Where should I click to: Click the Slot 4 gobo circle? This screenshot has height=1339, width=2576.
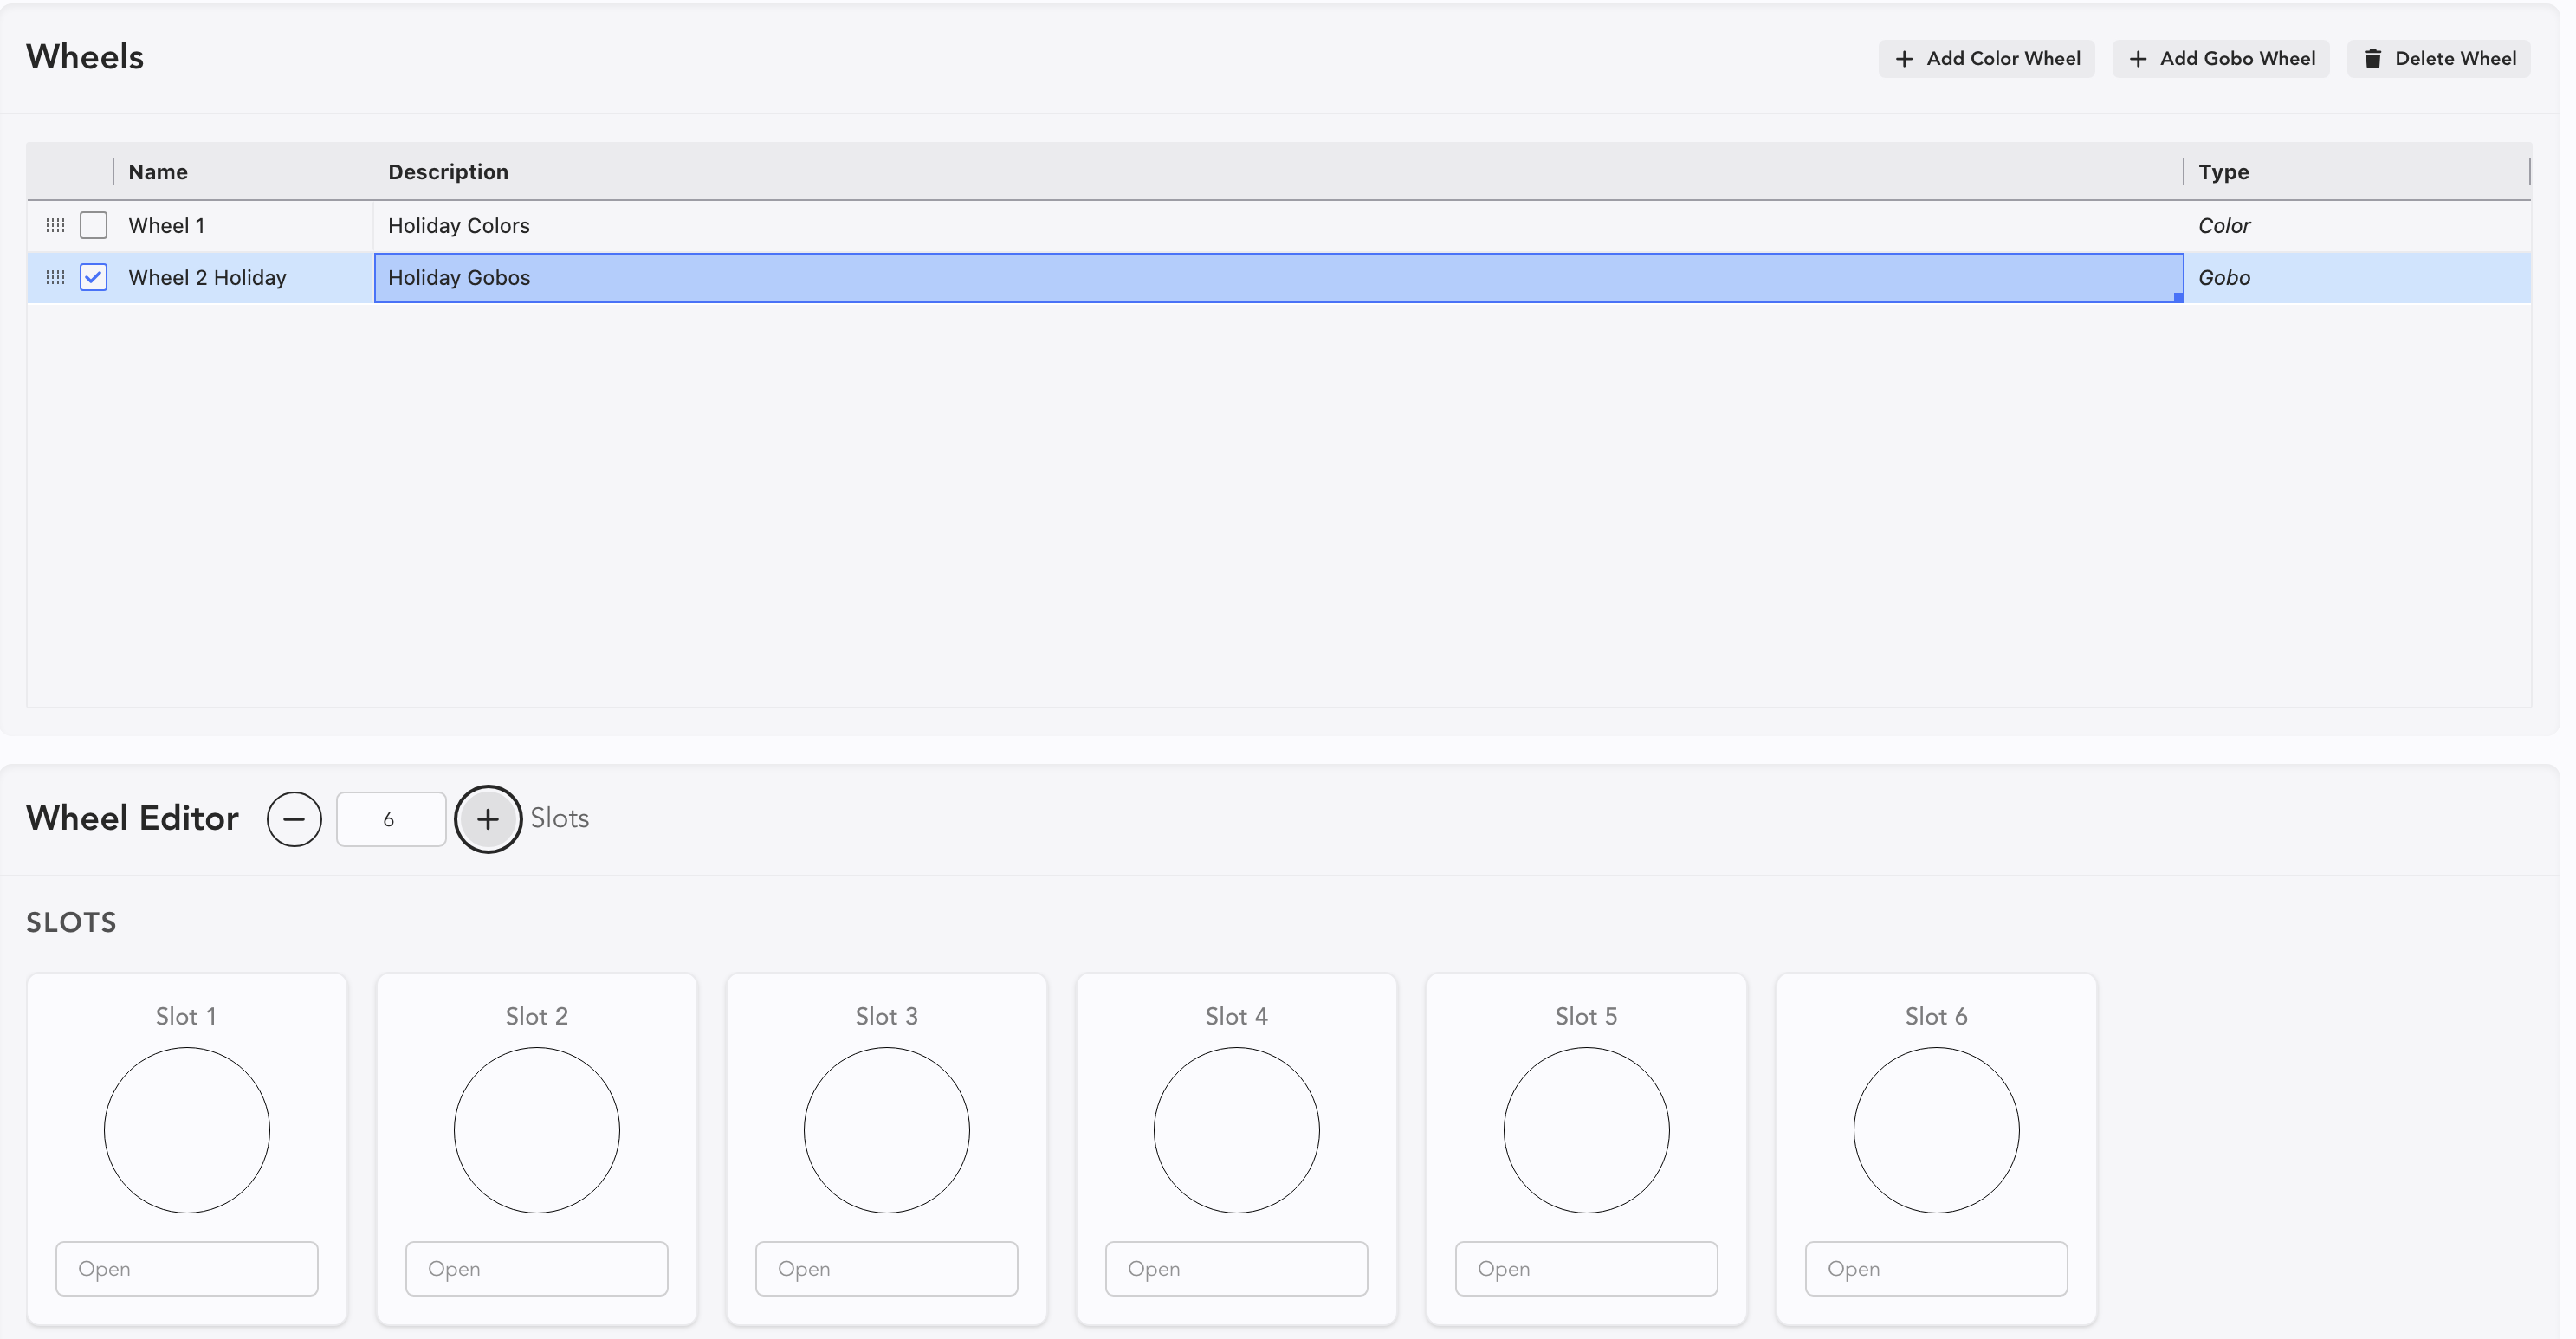1236,1130
